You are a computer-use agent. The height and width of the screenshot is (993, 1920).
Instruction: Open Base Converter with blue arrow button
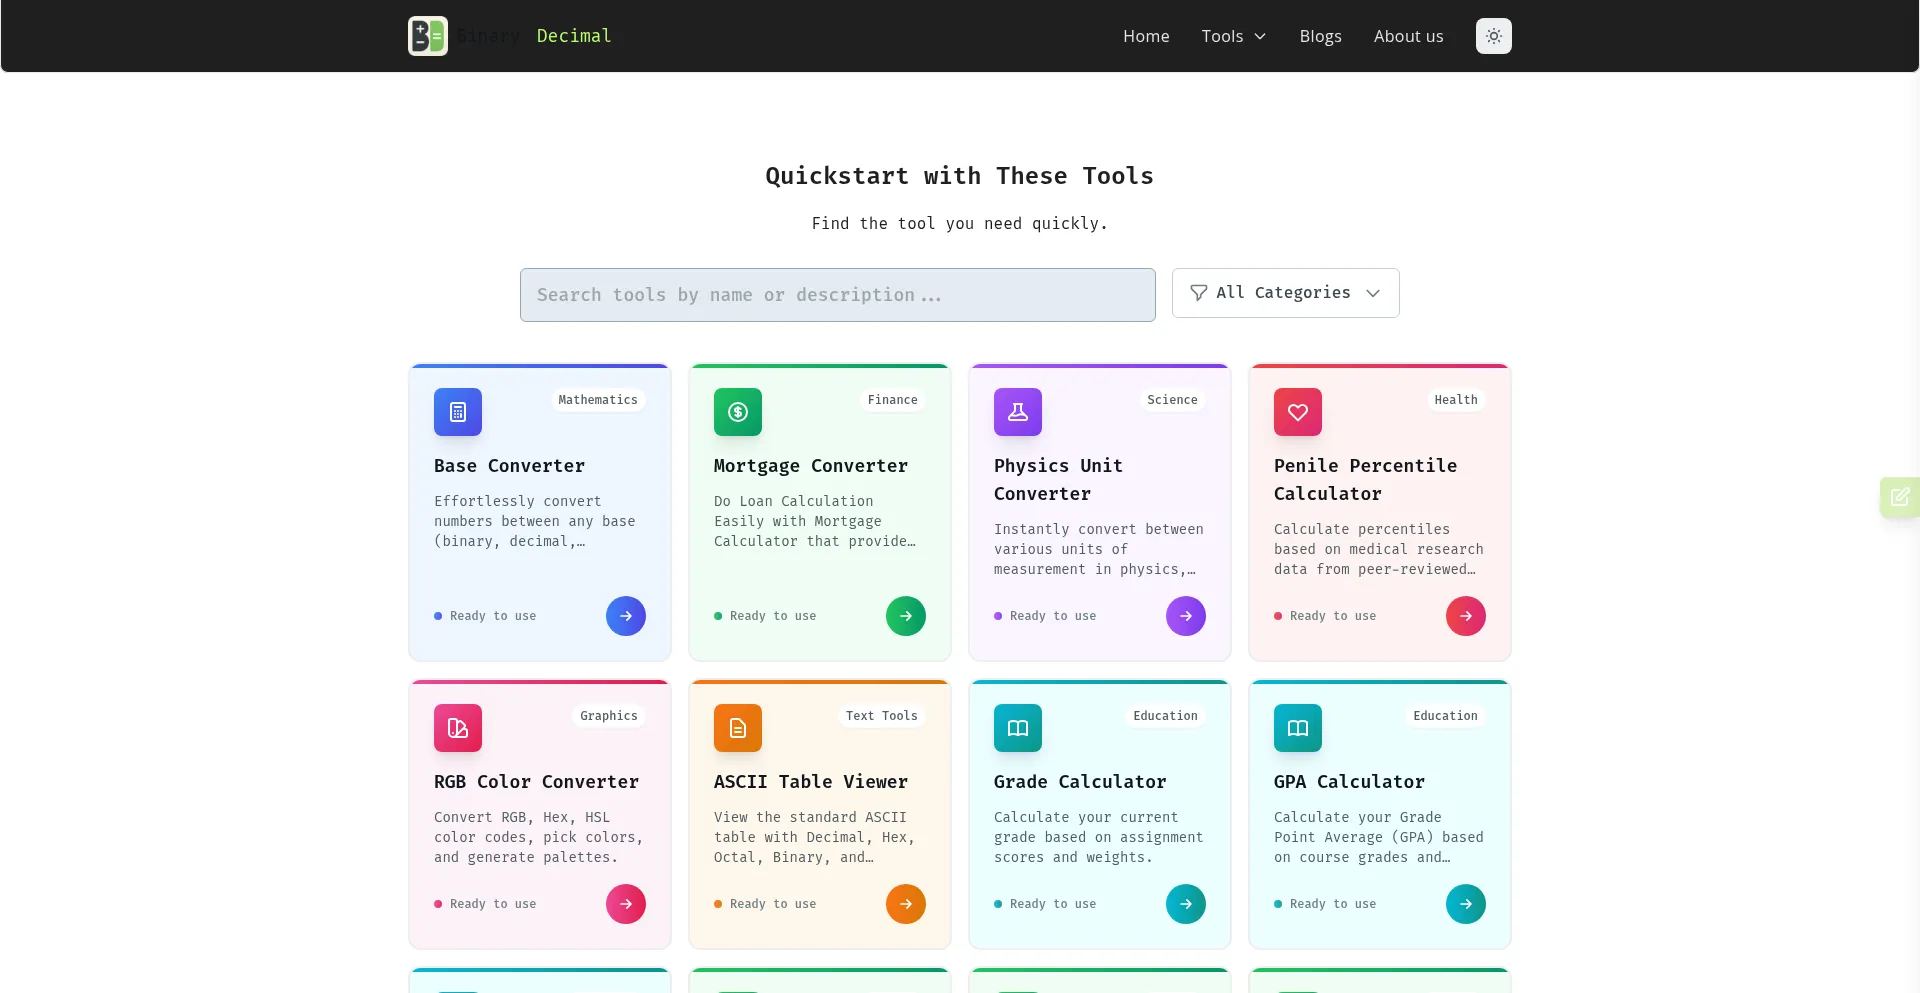[x=626, y=616]
